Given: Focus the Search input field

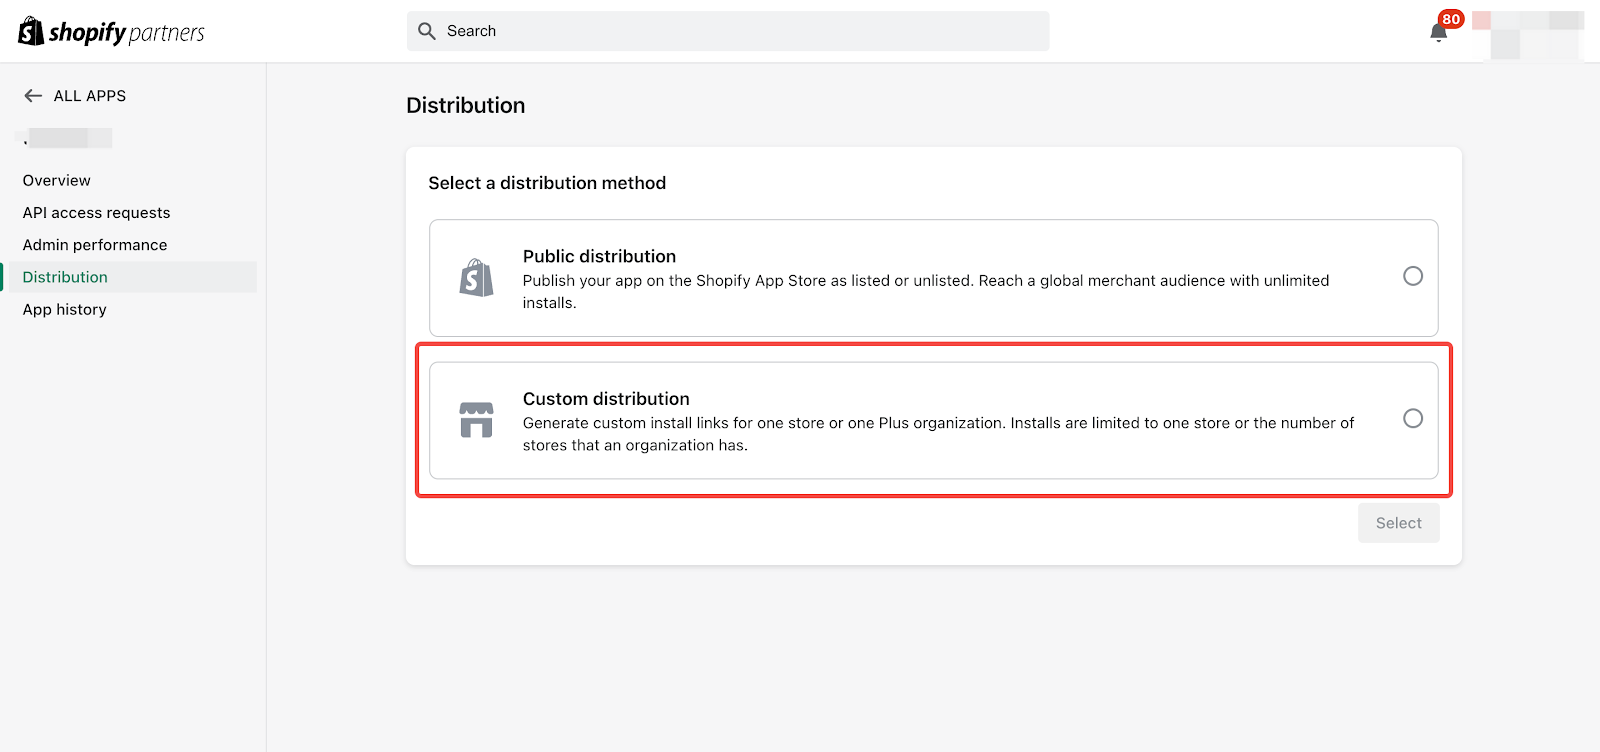Looking at the screenshot, I should pyautogui.click(x=740, y=31).
